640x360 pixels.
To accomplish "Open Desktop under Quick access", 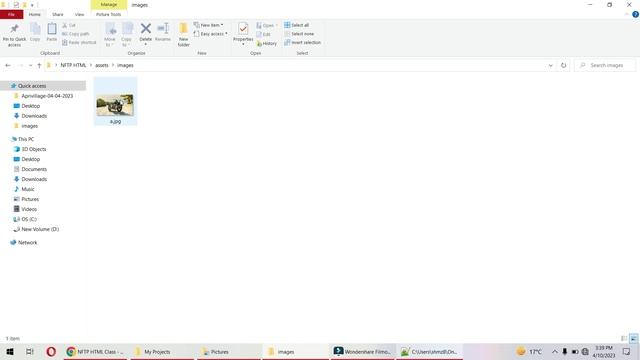I will click(31, 106).
